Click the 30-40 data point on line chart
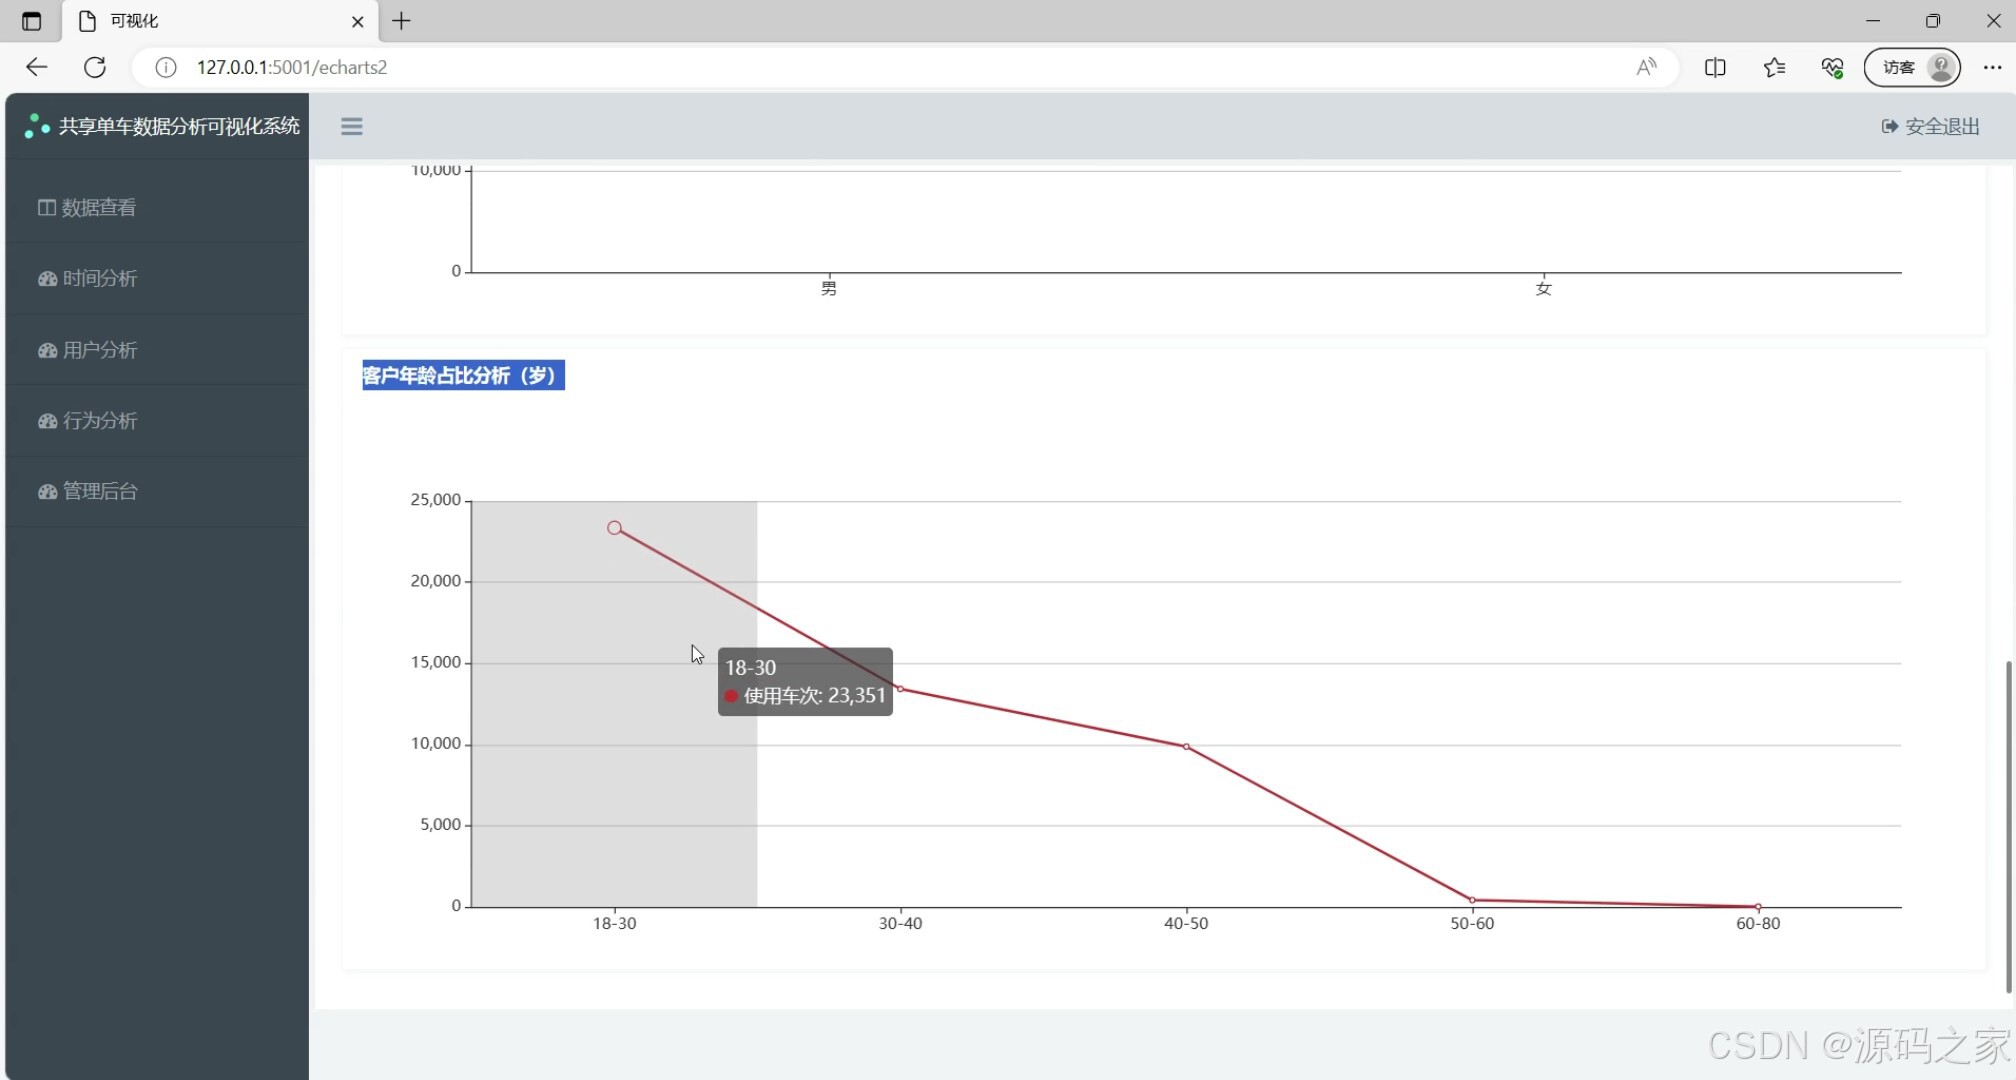The height and width of the screenshot is (1080, 2016). (900, 689)
